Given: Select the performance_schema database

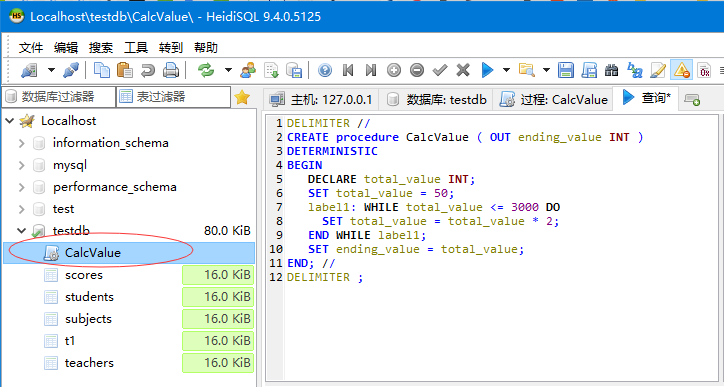Looking at the screenshot, I should tap(115, 187).
